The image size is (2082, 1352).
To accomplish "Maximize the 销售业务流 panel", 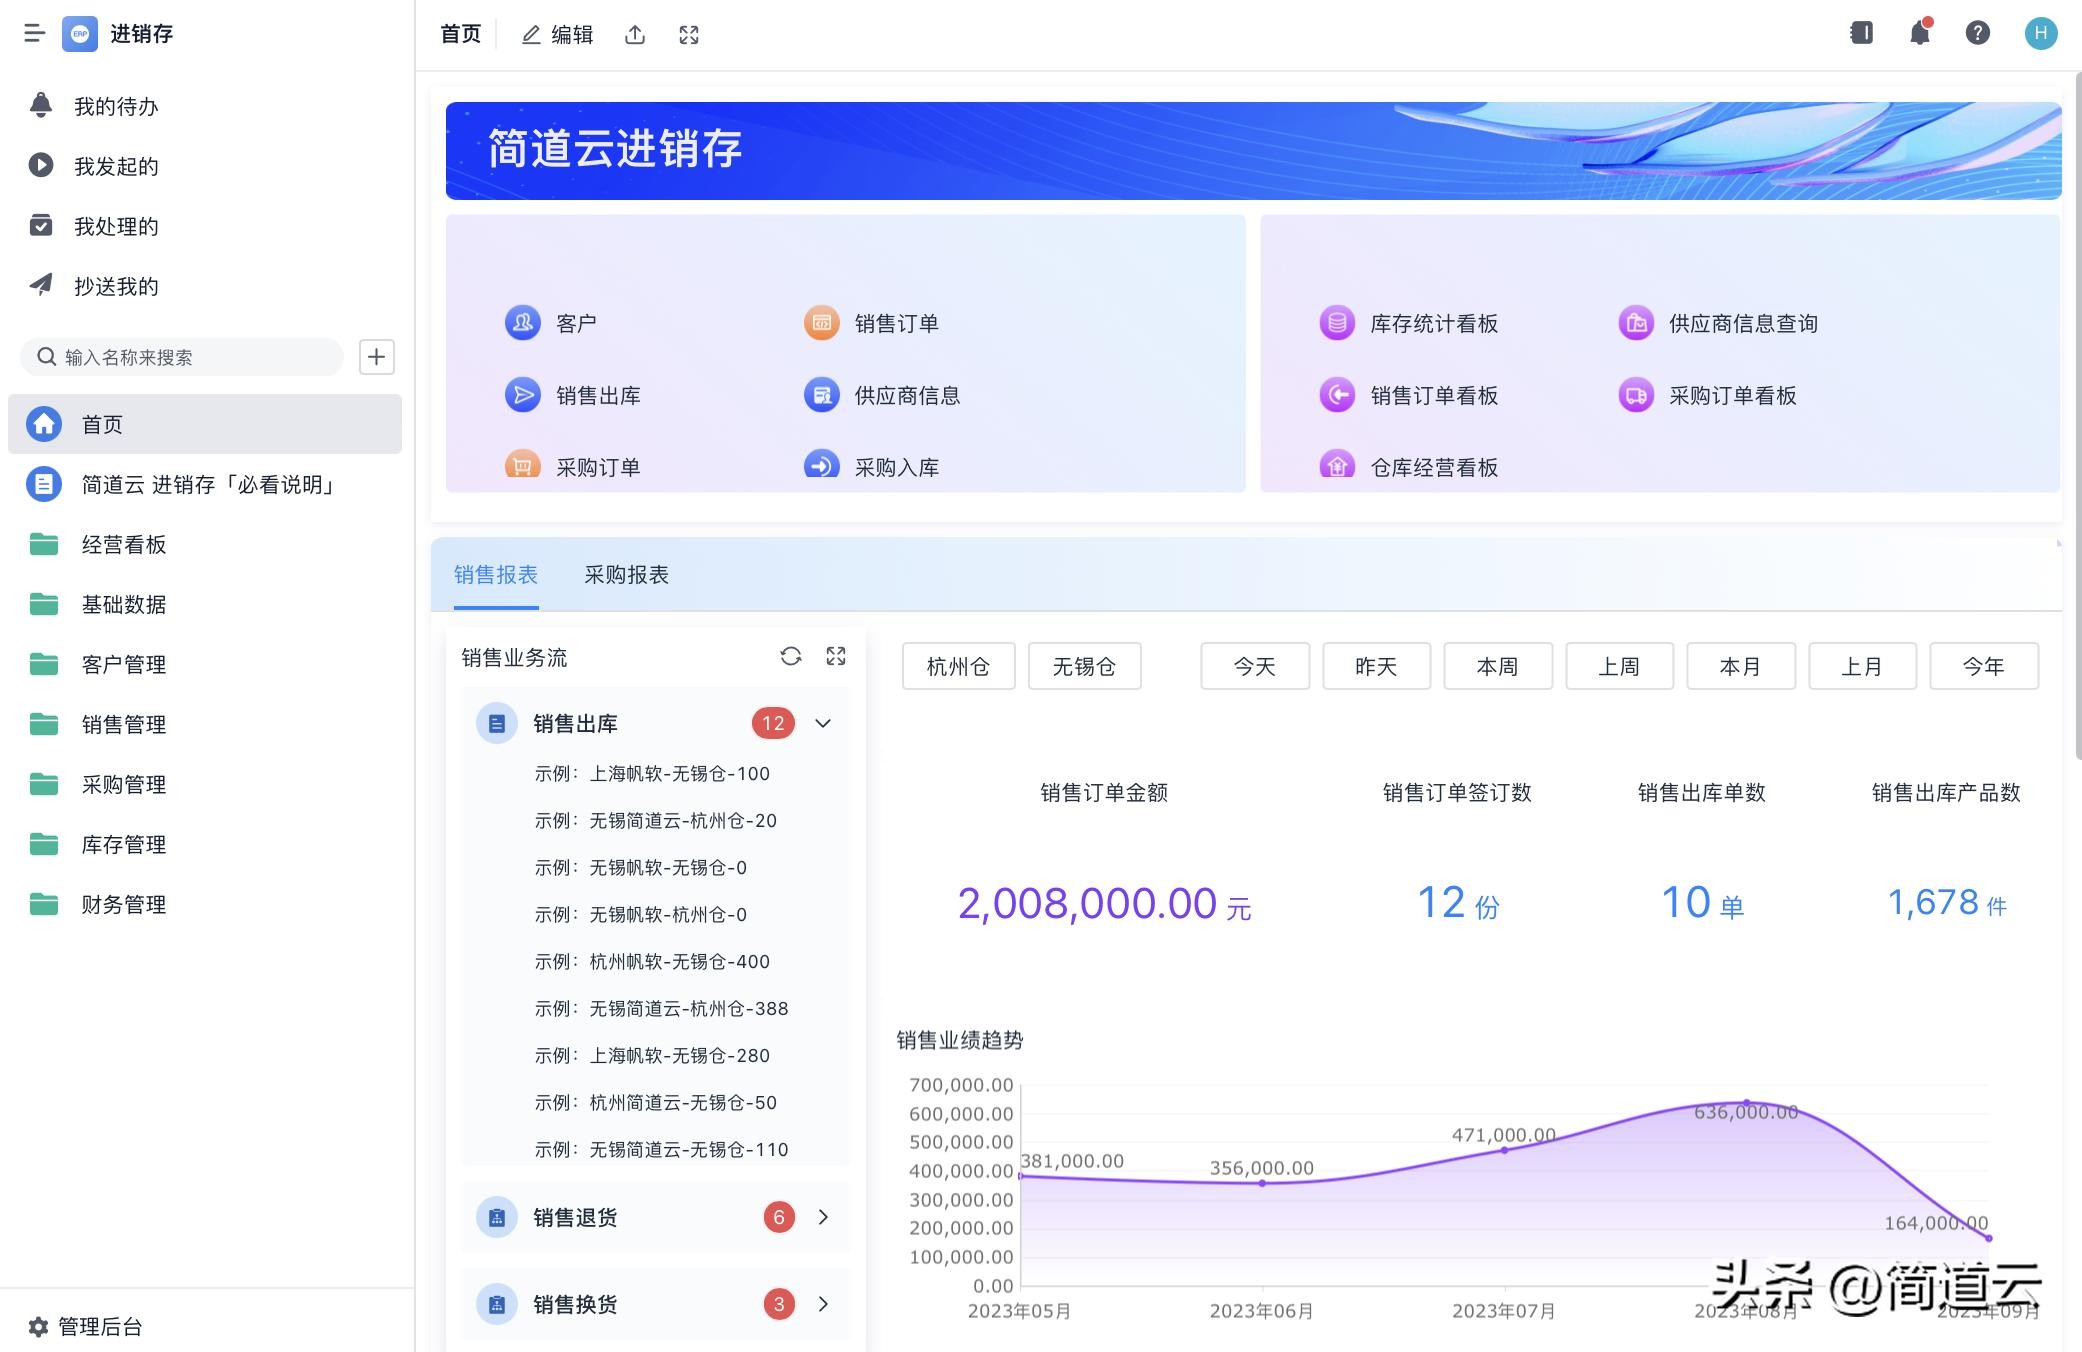I will point(836,656).
